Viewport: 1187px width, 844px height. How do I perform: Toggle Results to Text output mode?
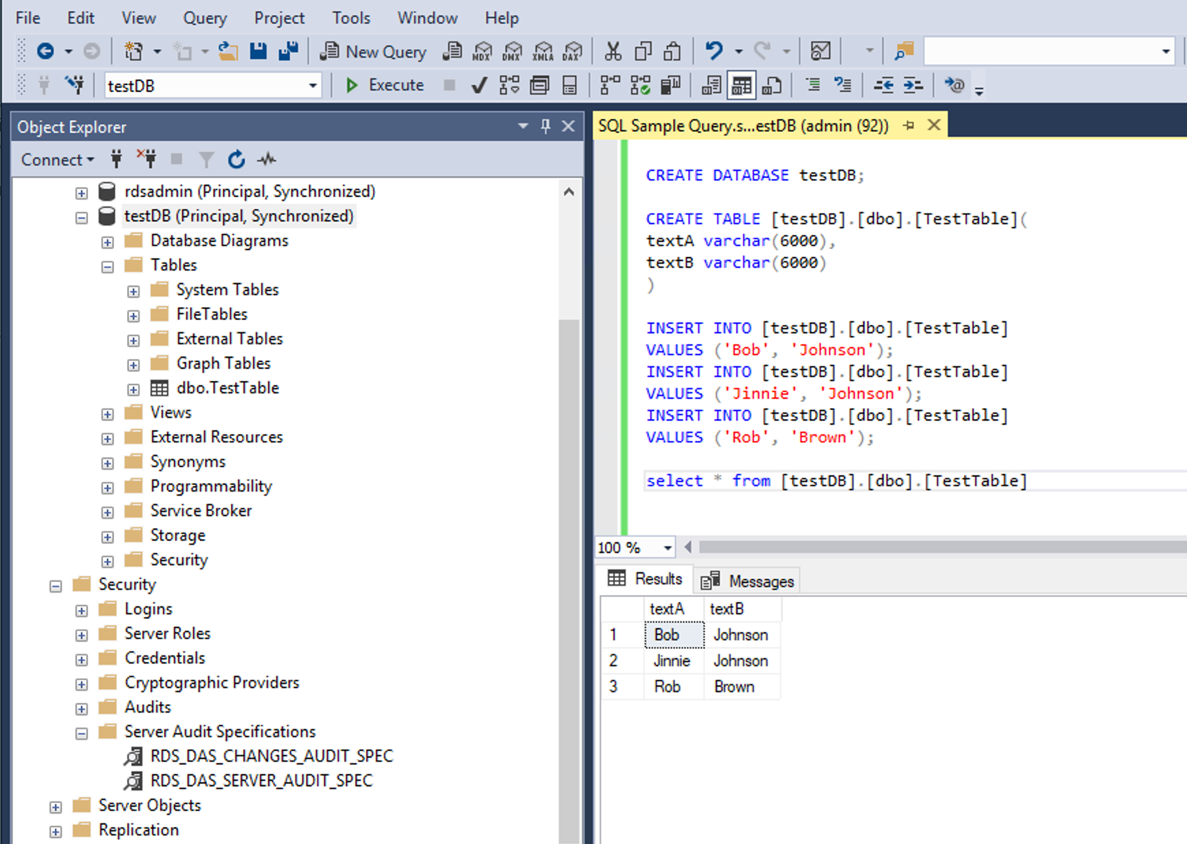[x=711, y=86]
